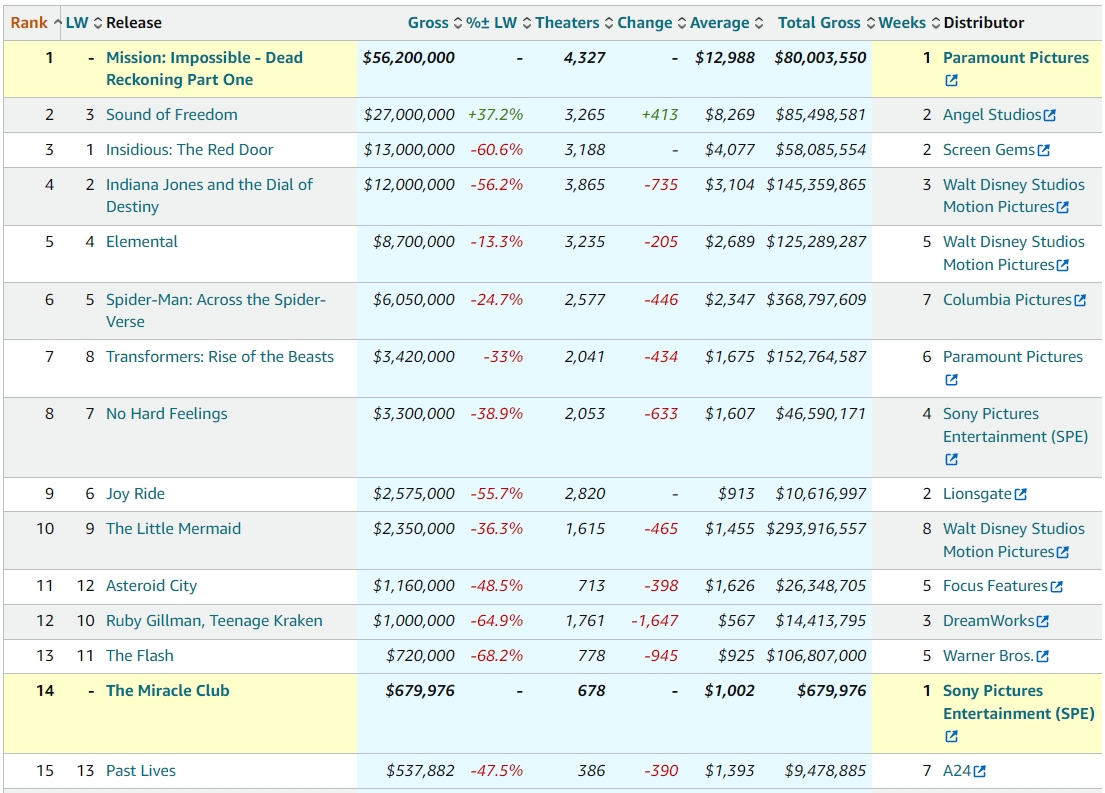
Task: Open the Elemental release link
Action: pyautogui.click(x=142, y=241)
